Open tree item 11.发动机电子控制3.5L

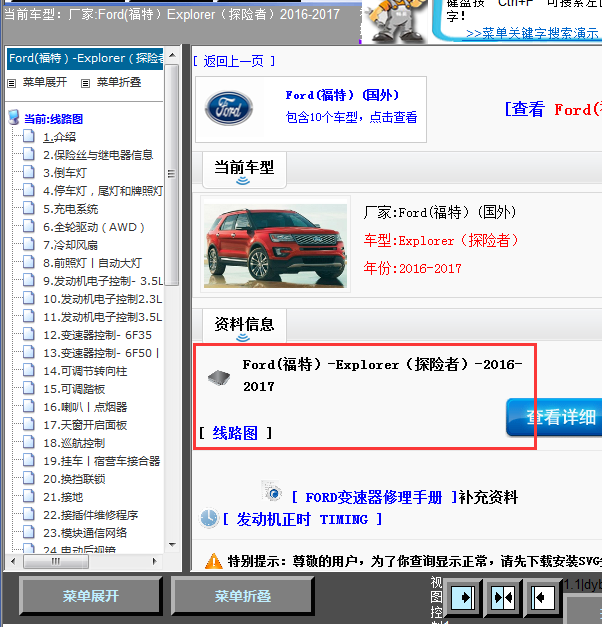point(102,317)
